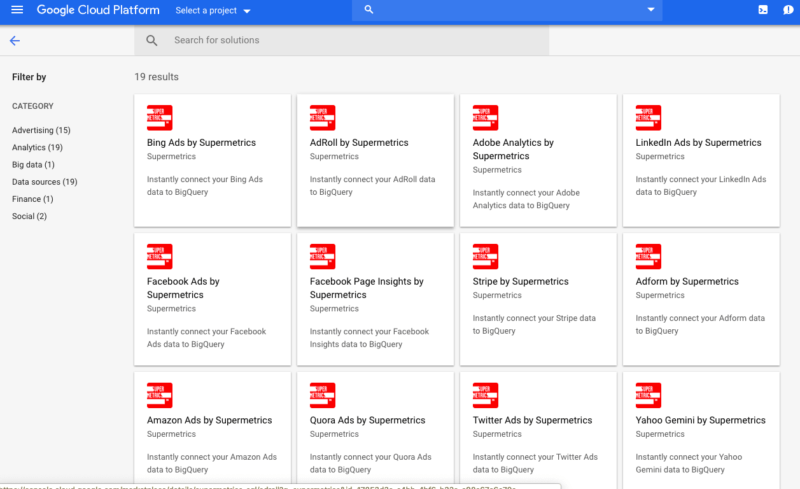Filter by Finance (1) category

(33, 199)
